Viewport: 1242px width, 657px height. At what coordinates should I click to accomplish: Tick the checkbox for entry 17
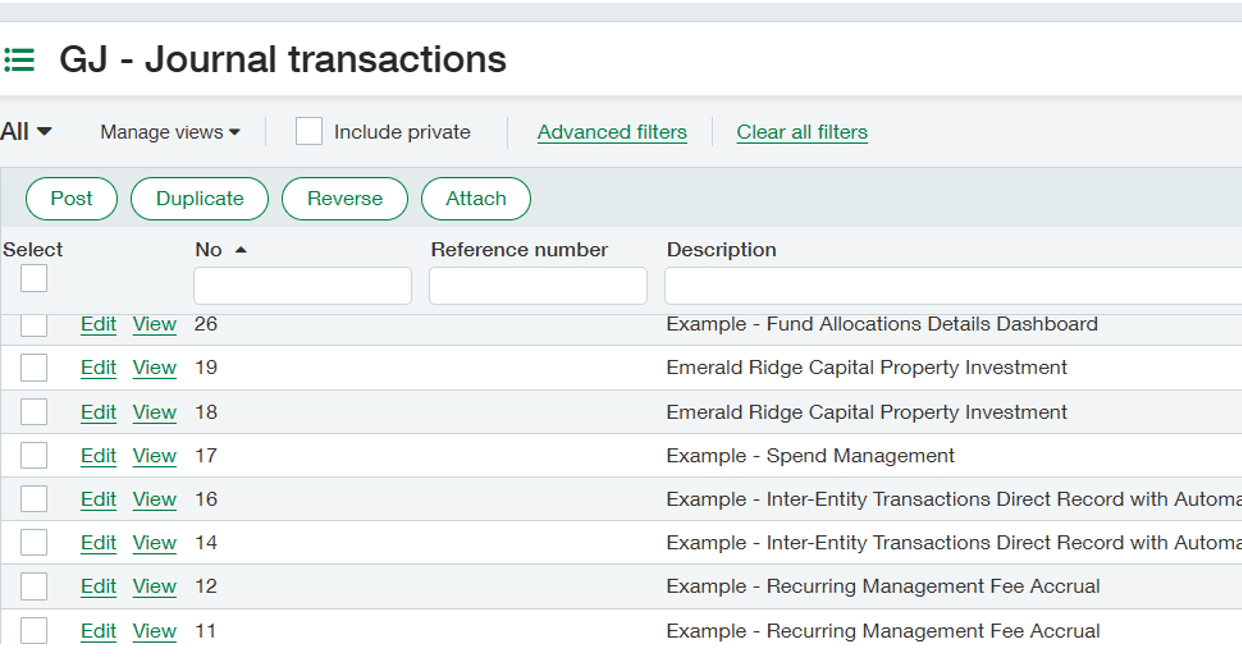coord(34,456)
